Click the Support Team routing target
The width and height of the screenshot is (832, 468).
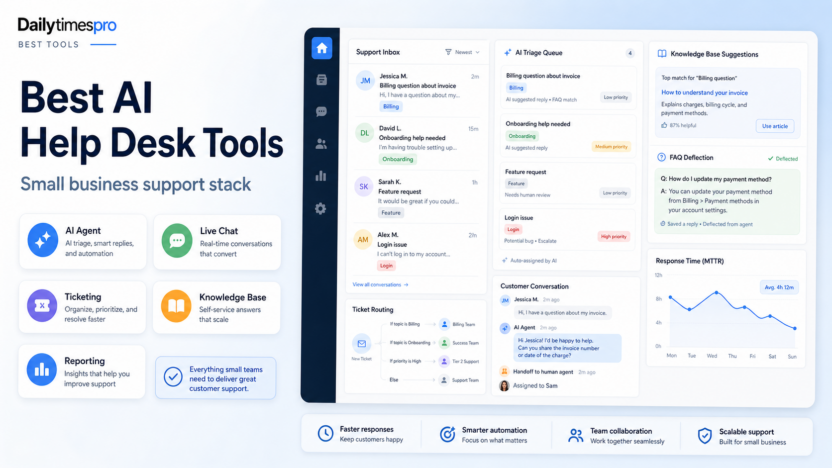coord(460,380)
